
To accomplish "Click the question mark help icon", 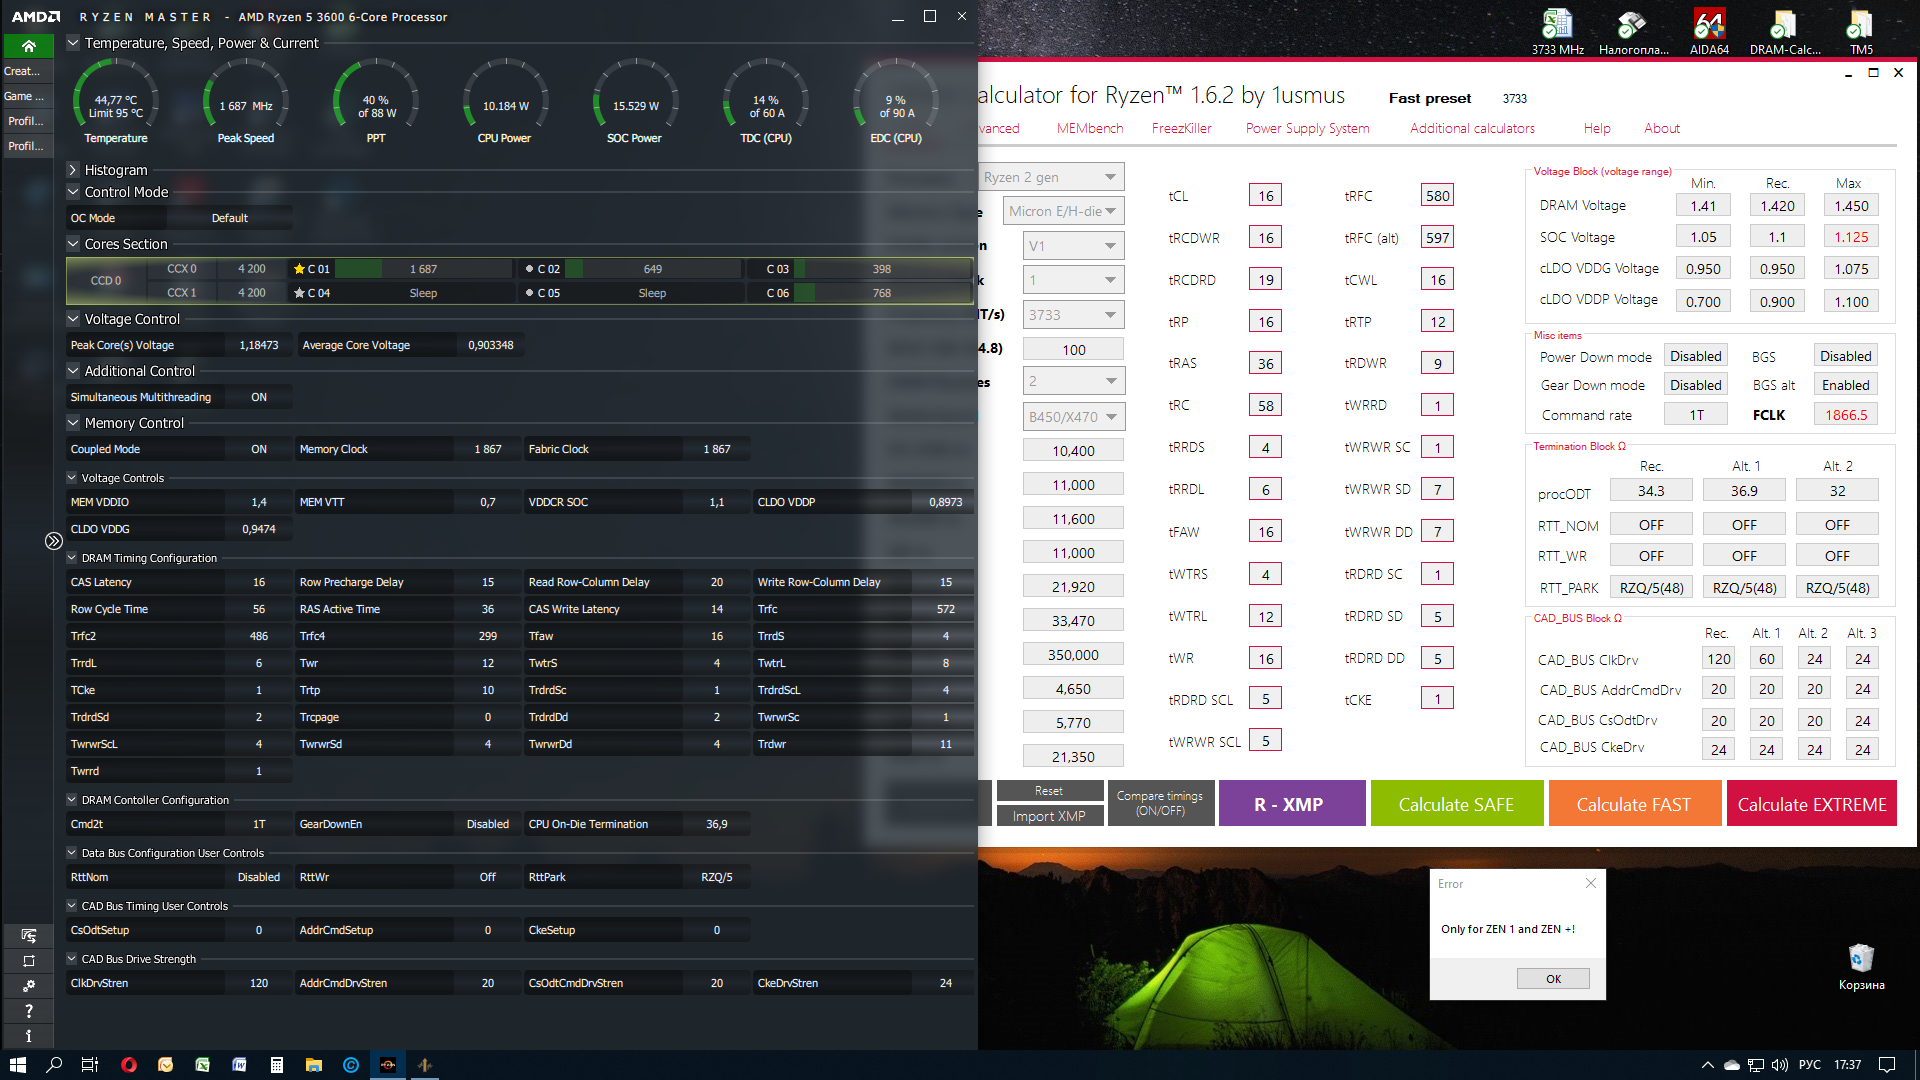I will [28, 1011].
